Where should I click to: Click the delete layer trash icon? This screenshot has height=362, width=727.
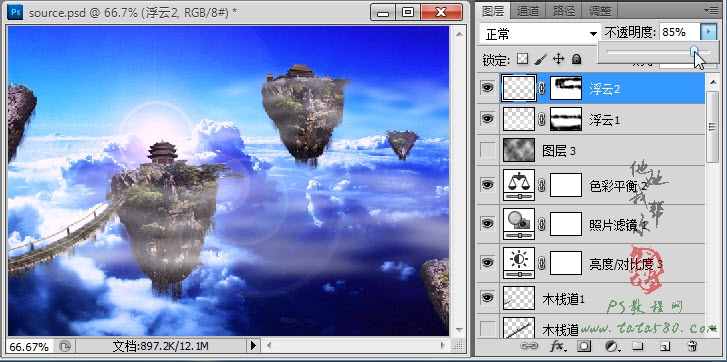point(693,346)
